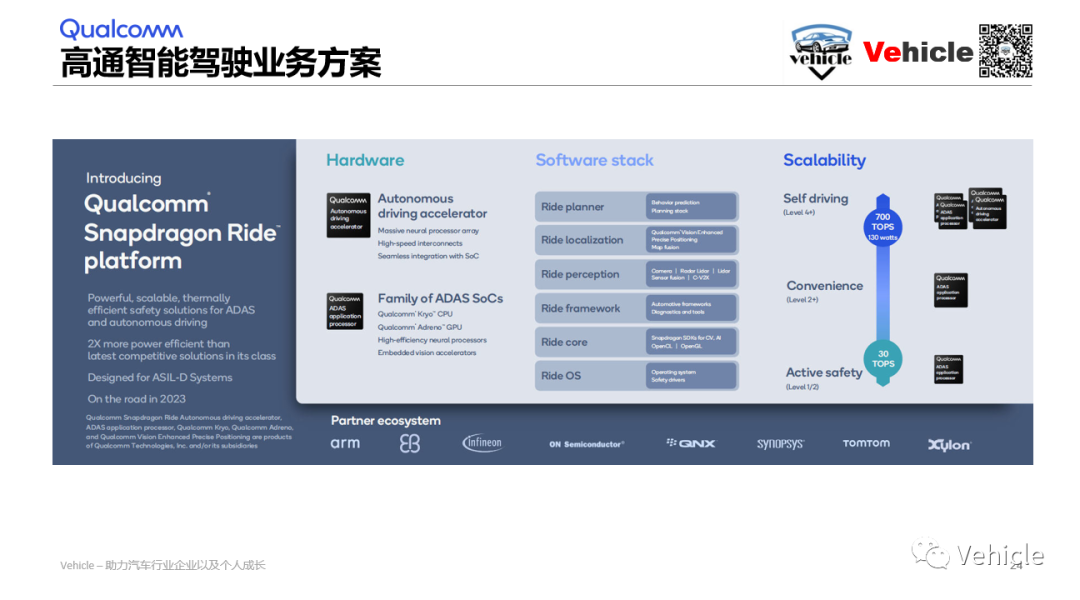This screenshot has height=600, width=1080.
Task: Click the 700 TOPS circle marker
Action: pyautogui.click(x=882, y=227)
